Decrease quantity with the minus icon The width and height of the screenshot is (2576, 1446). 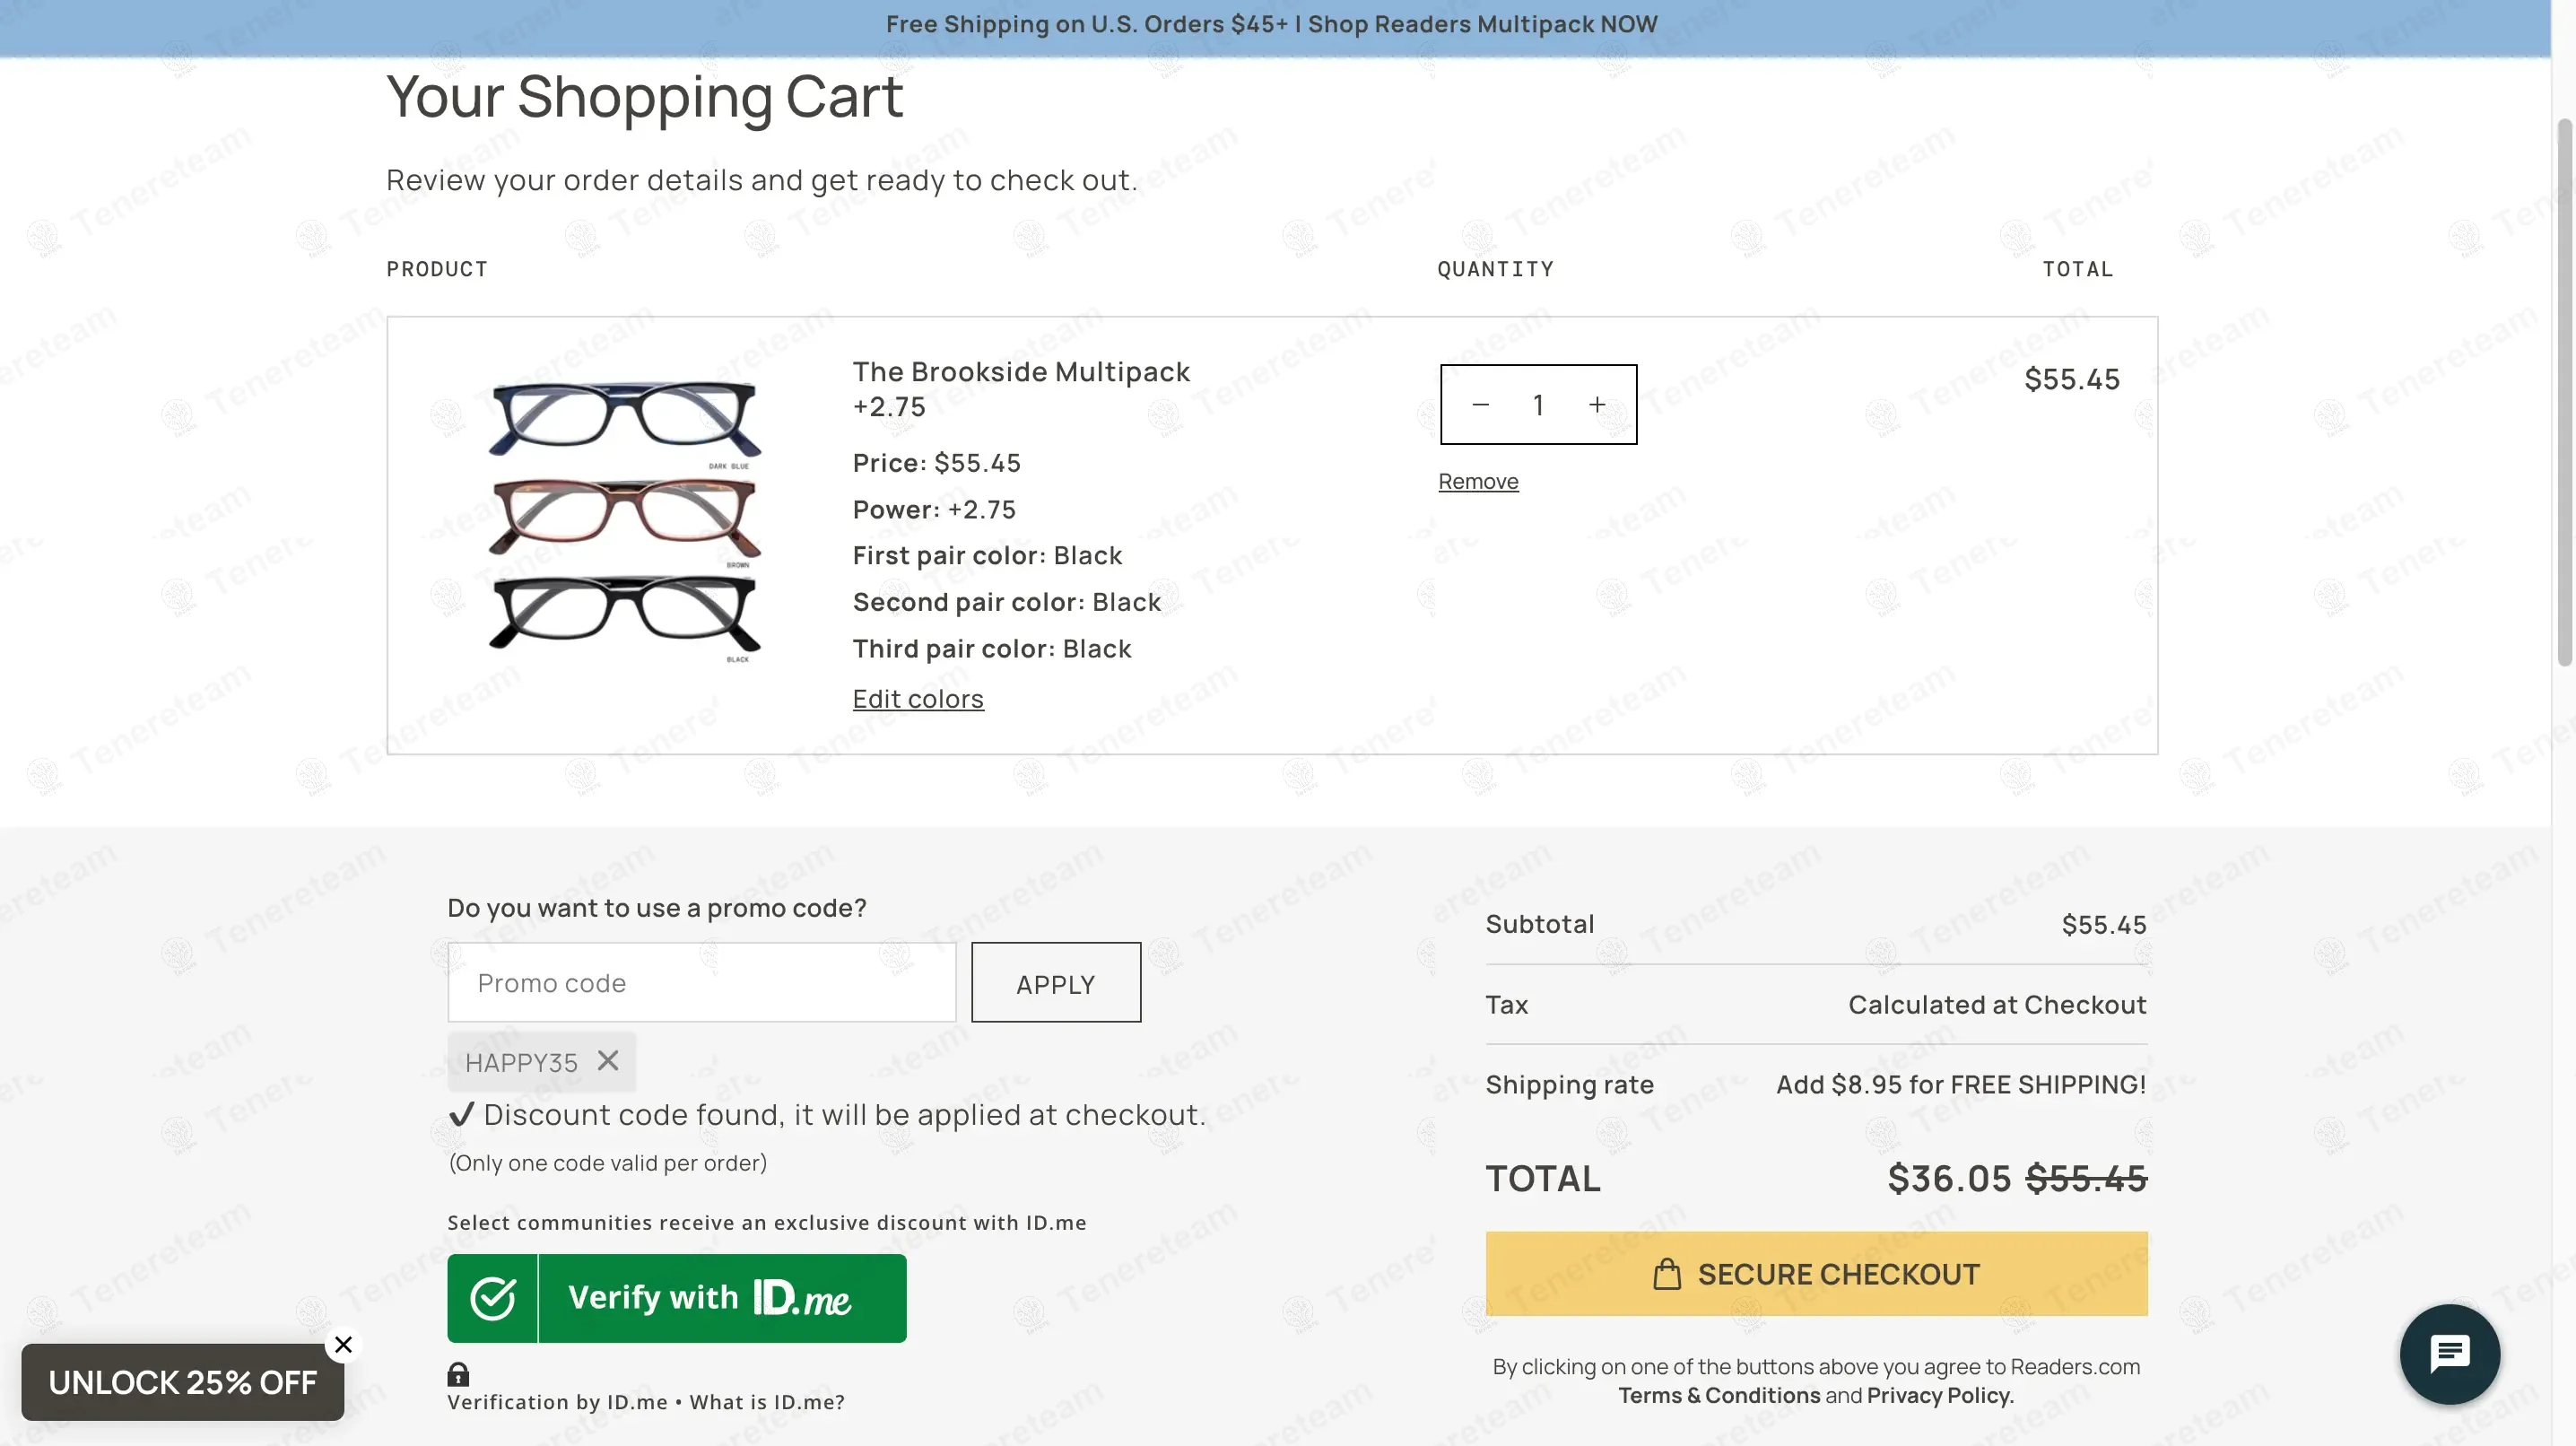click(x=1480, y=405)
